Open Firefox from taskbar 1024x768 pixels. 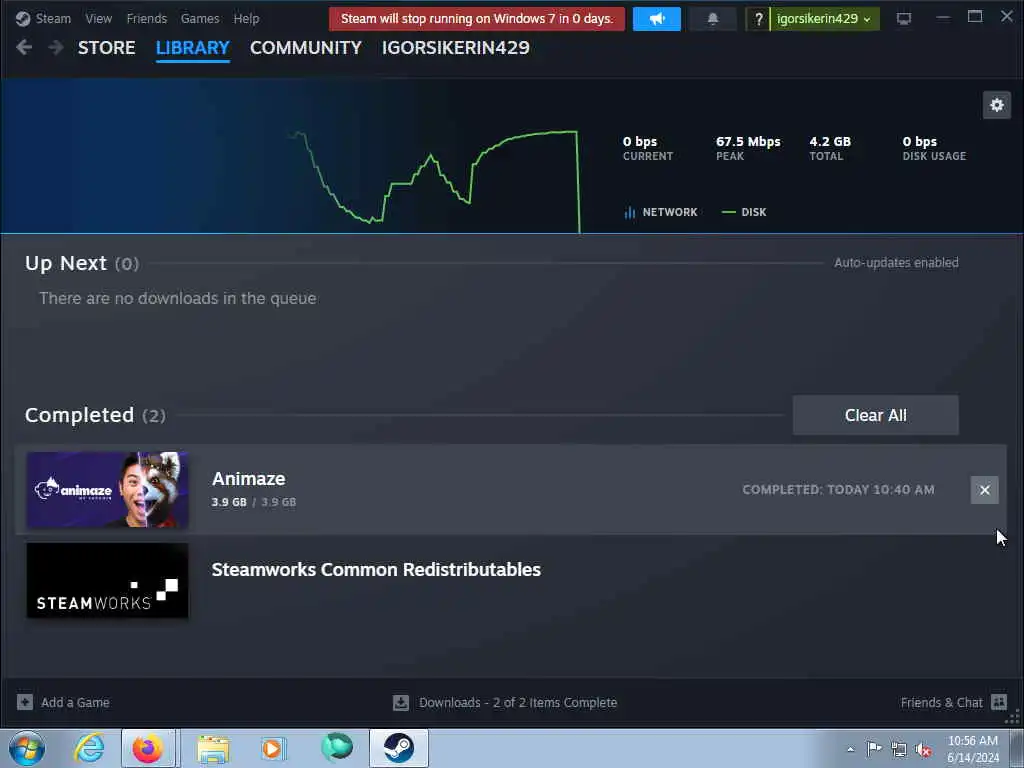(x=148, y=748)
